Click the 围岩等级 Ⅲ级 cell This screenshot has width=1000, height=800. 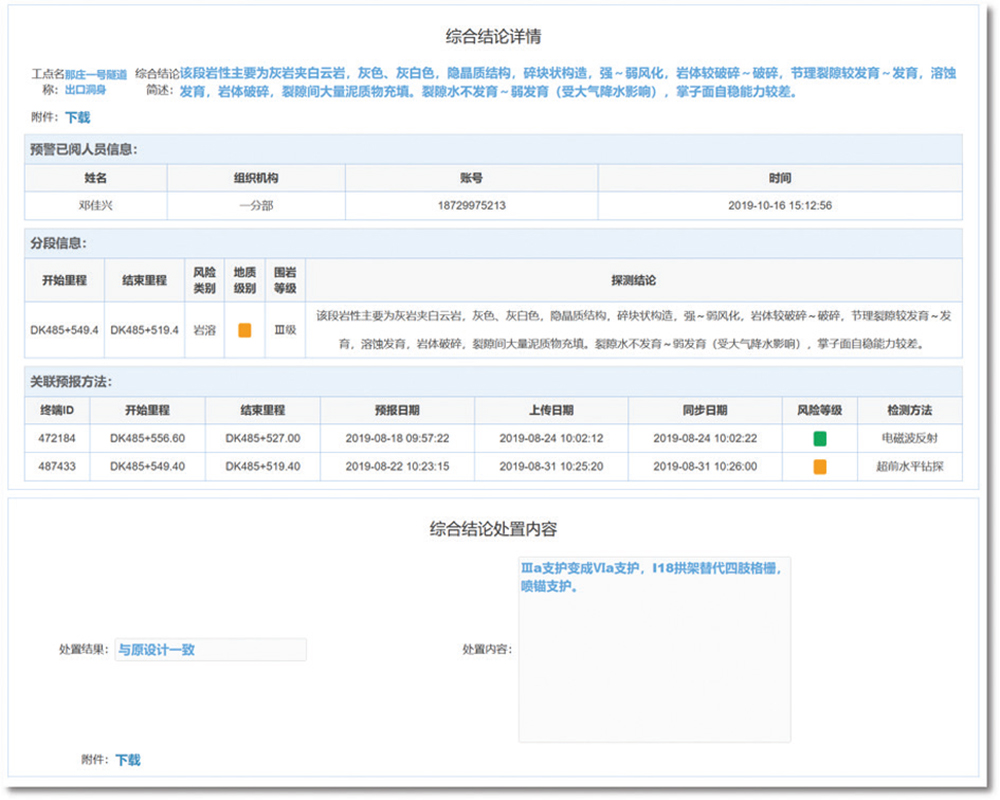point(286,330)
